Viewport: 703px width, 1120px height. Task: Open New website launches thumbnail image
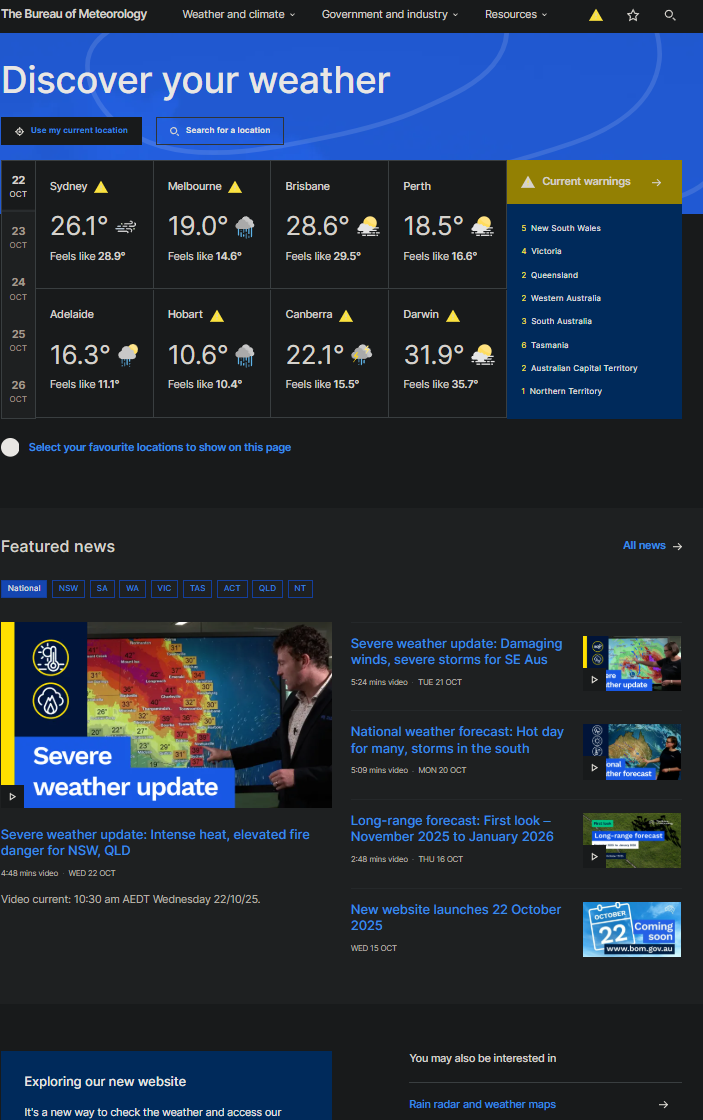(632, 929)
